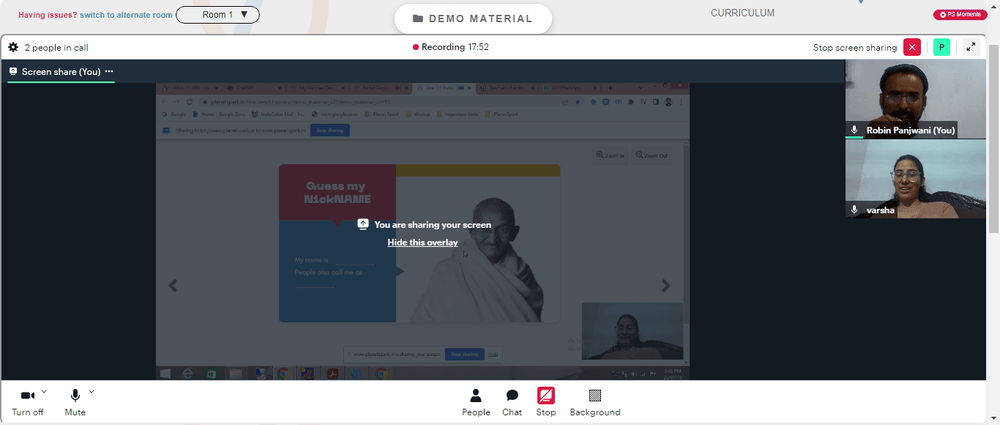Expand microphone options chevron
1000x425 pixels.
coord(91,391)
